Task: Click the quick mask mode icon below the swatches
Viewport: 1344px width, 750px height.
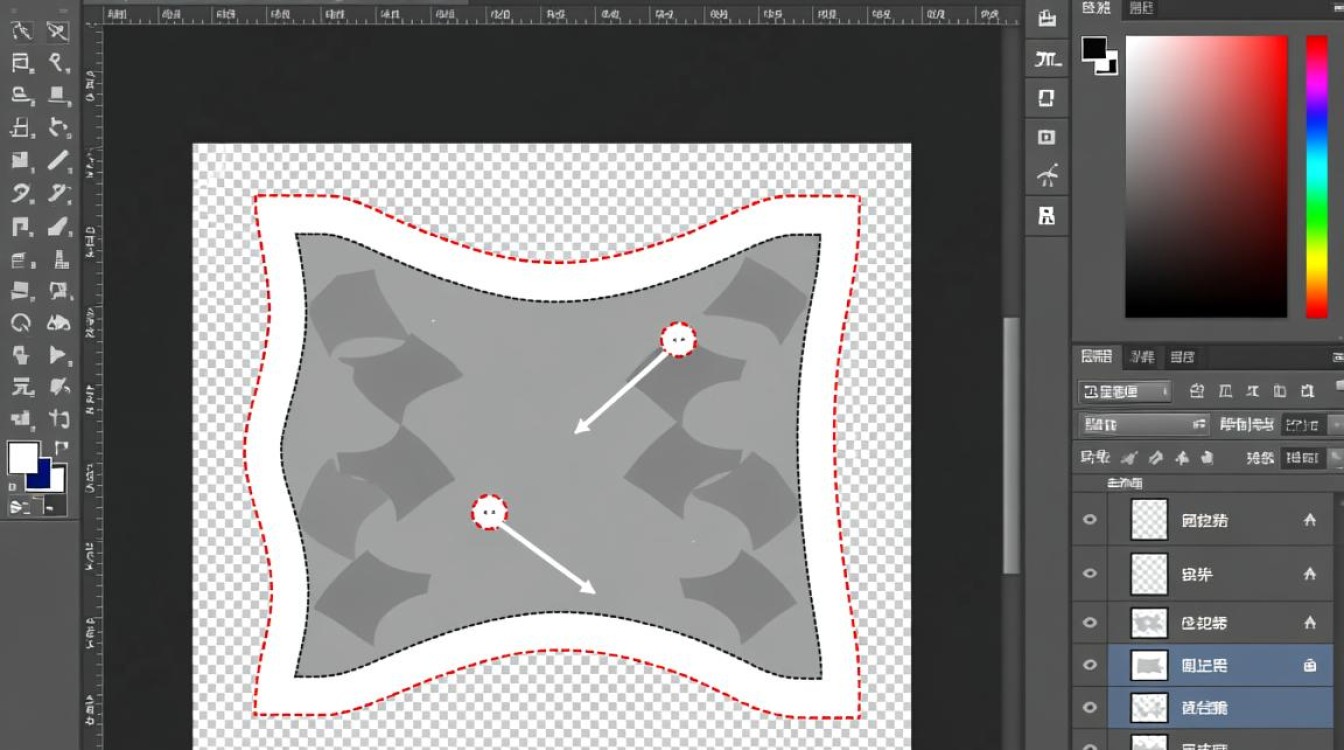Action: pos(20,507)
